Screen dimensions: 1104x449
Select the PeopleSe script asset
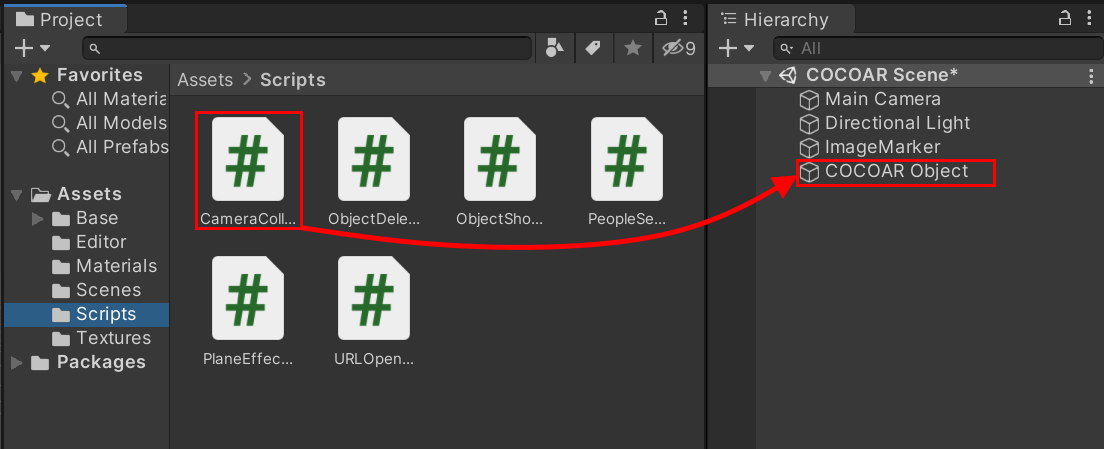[627, 169]
